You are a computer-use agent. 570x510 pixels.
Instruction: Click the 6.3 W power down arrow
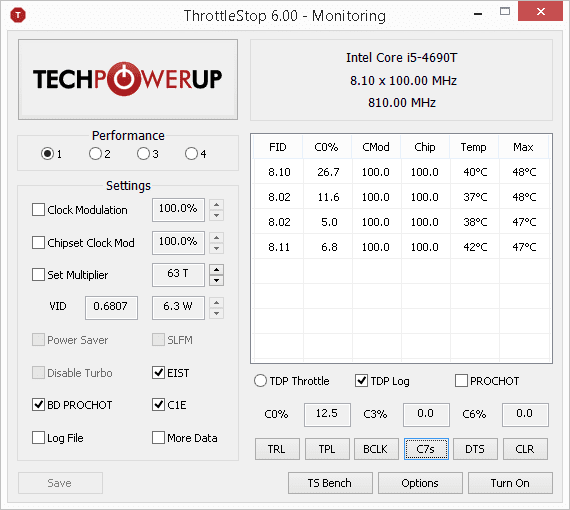[x=216, y=313]
